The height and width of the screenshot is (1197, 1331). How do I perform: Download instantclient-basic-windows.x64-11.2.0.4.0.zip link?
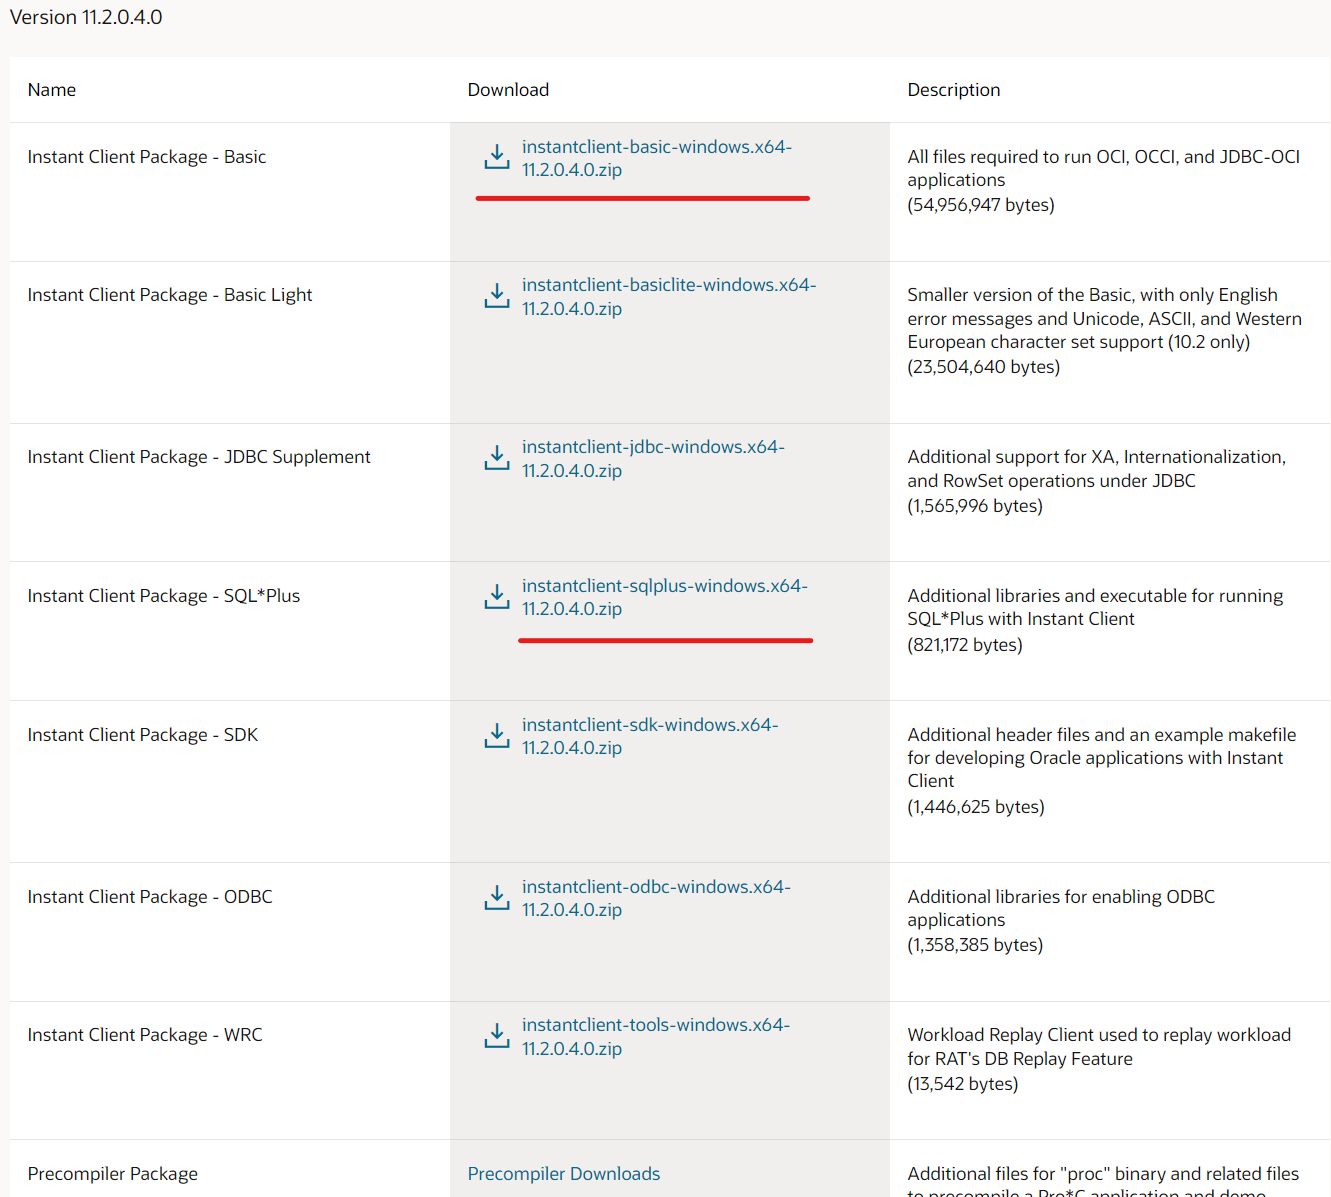656,158
